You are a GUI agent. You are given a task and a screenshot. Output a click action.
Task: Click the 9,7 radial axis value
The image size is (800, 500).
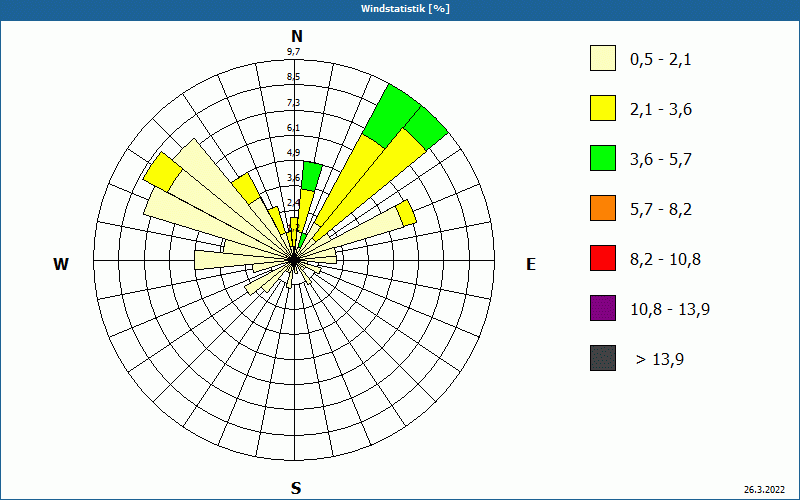pos(293,52)
